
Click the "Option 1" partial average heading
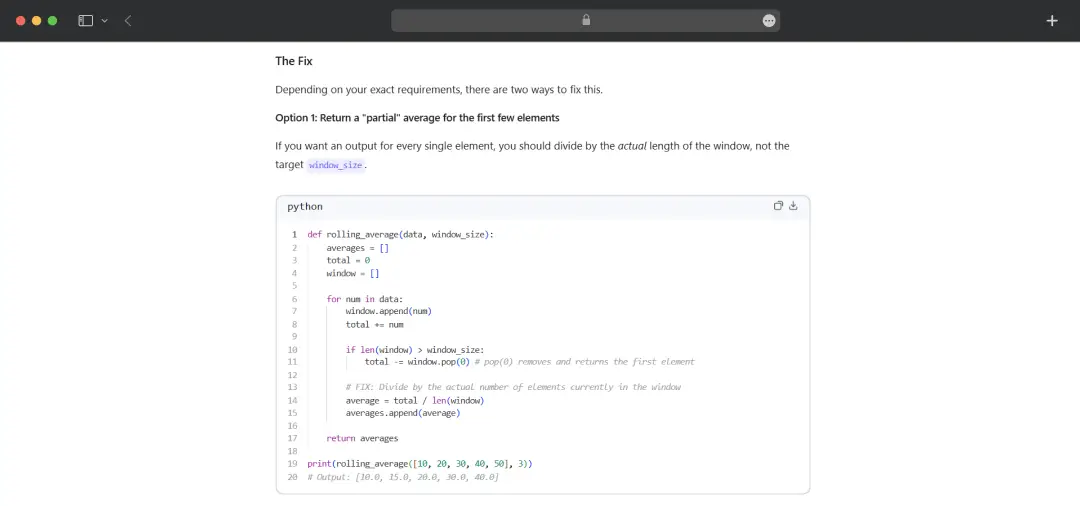417,118
